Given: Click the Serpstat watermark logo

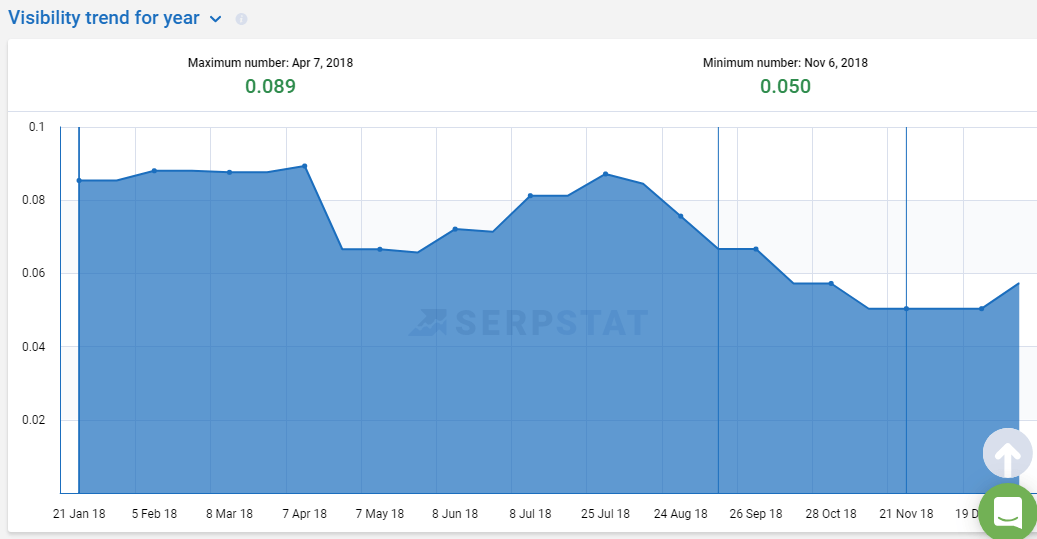Looking at the screenshot, I should click(x=528, y=322).
